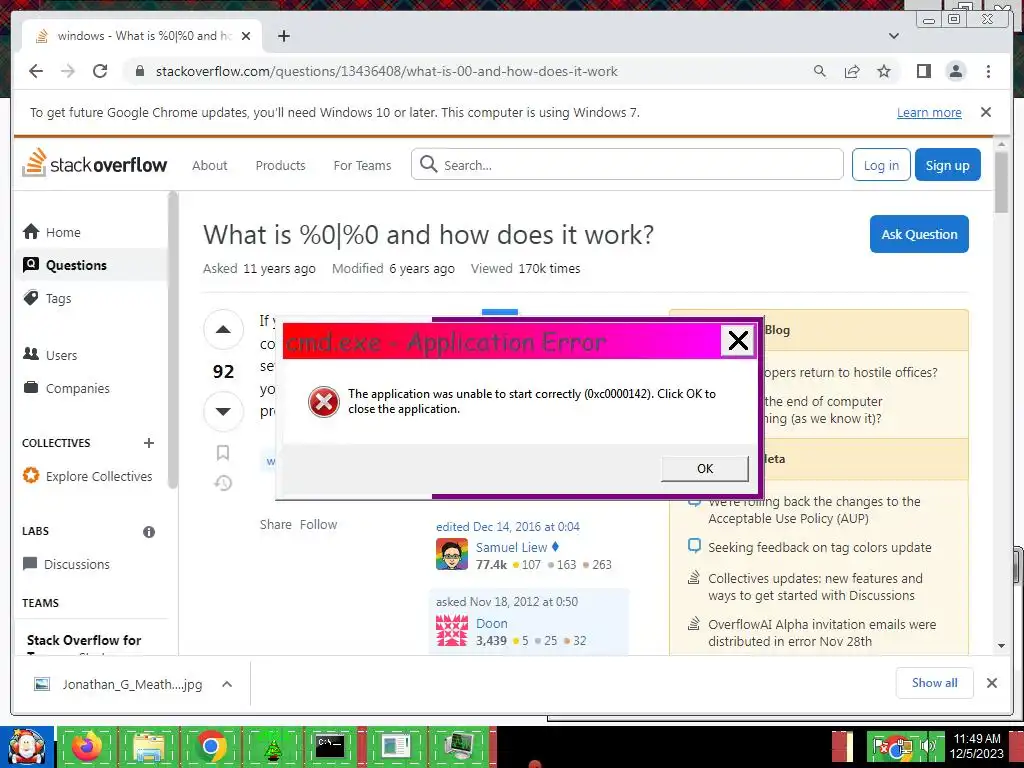This screenshot has height=768, width=1024.
Task: Click the Sign up button
Action: click(948, 165)
